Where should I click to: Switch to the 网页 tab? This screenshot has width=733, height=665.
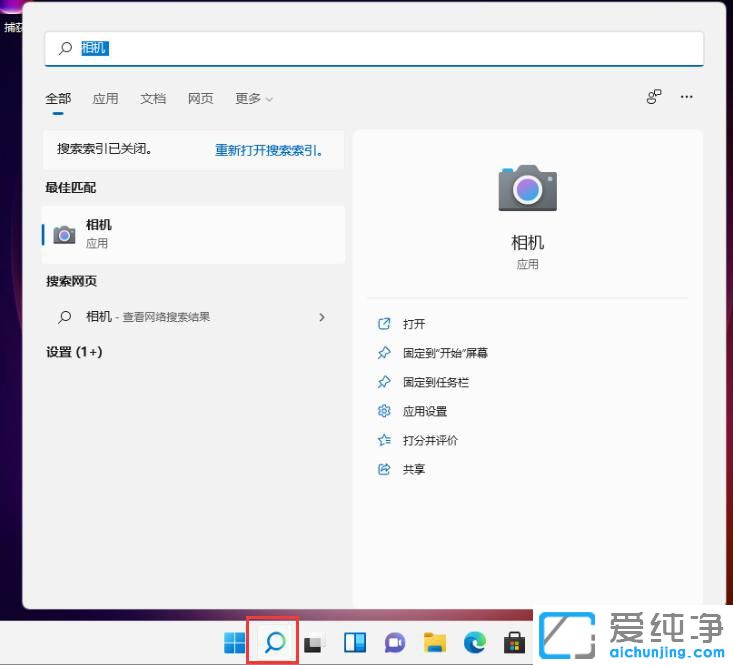click(x=201, y=99)
